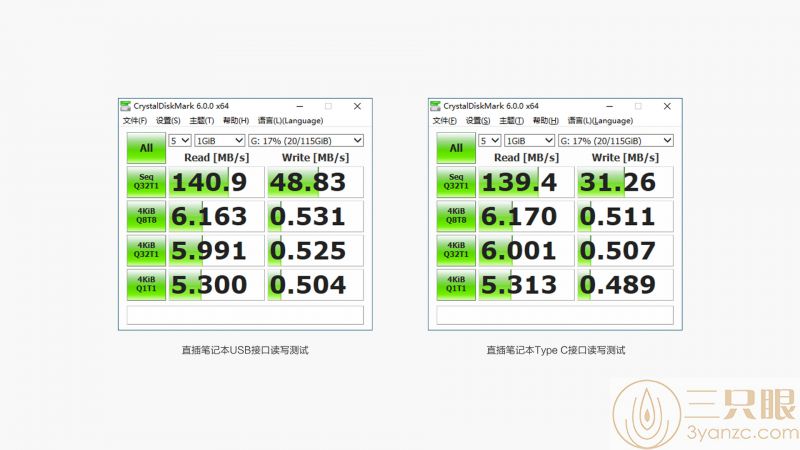Open drive G: selector in left window
Screen dimensions: 800x450
[x=306, y=140]
